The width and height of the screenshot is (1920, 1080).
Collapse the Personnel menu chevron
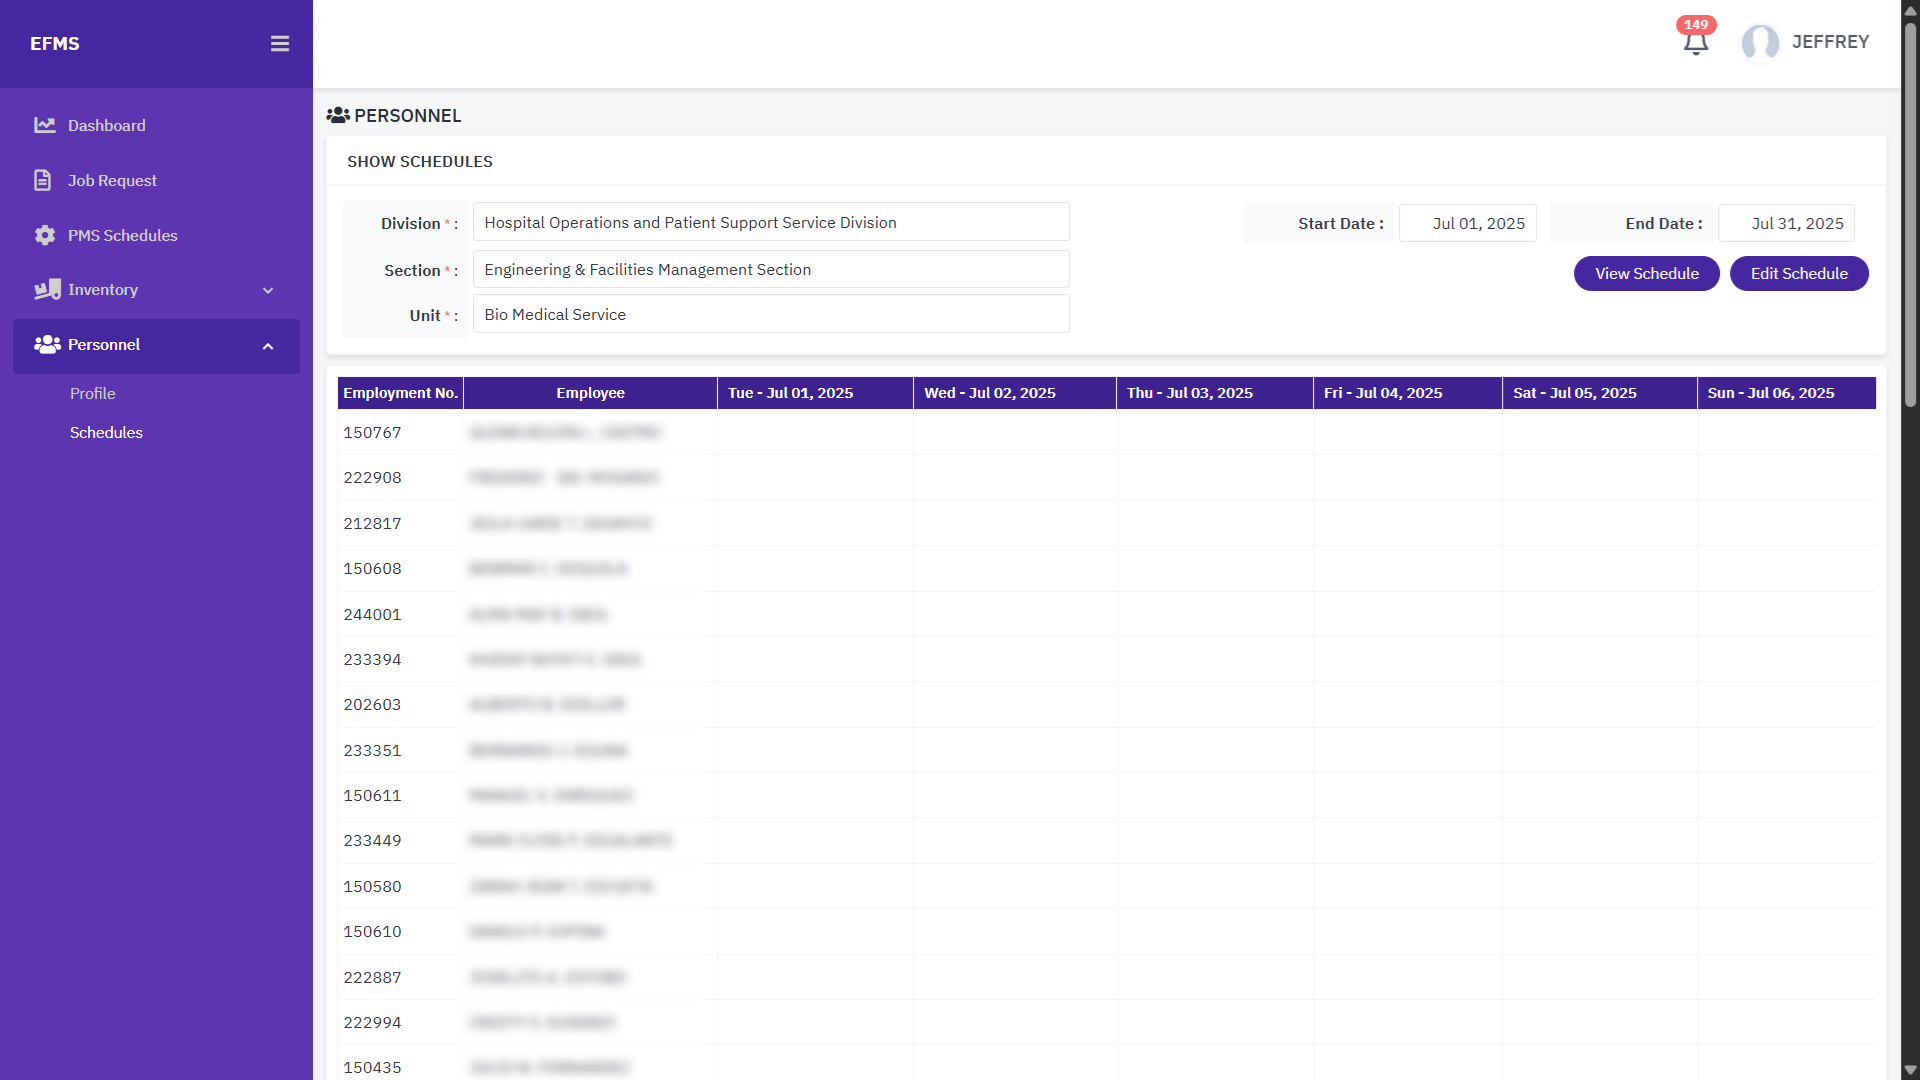268,346
